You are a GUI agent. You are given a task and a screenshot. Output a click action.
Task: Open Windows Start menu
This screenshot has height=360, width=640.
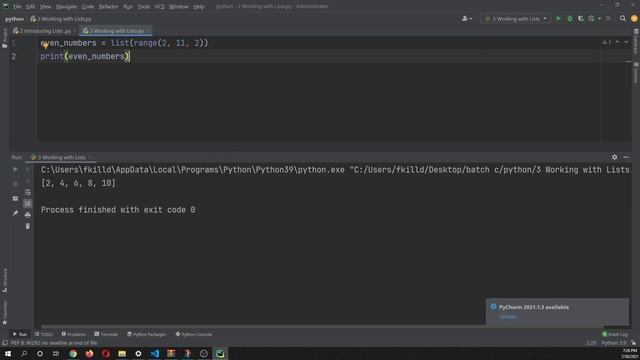pyautogui.click(x=8, y=353)
